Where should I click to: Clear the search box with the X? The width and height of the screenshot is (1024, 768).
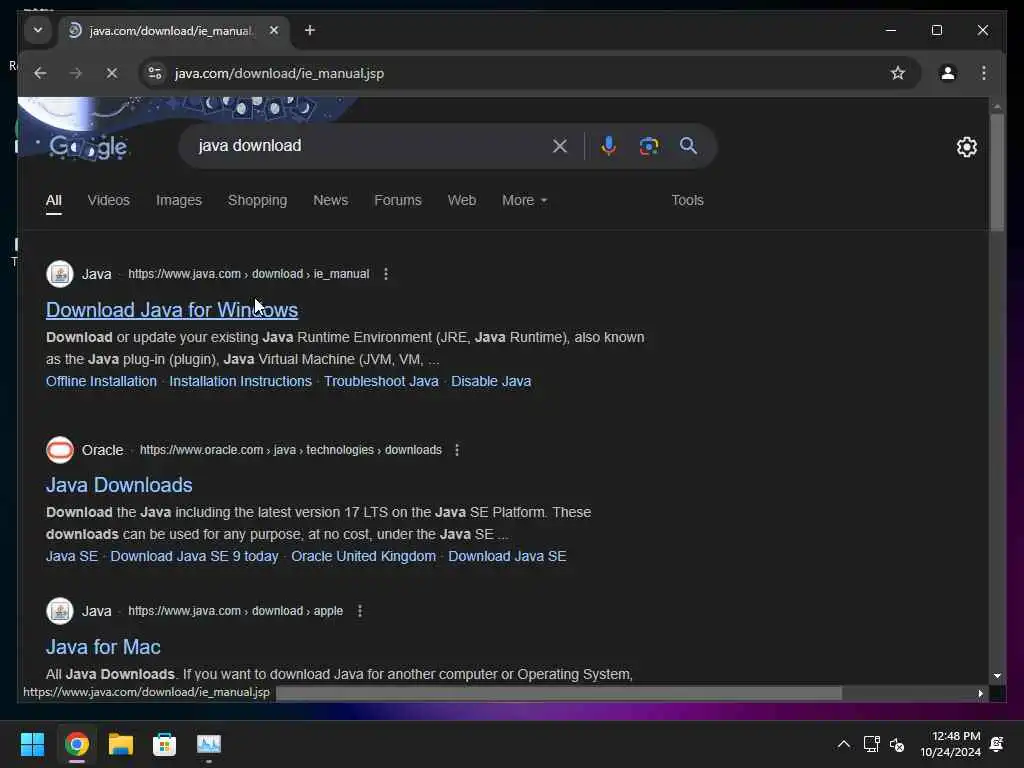pos(560,146)
